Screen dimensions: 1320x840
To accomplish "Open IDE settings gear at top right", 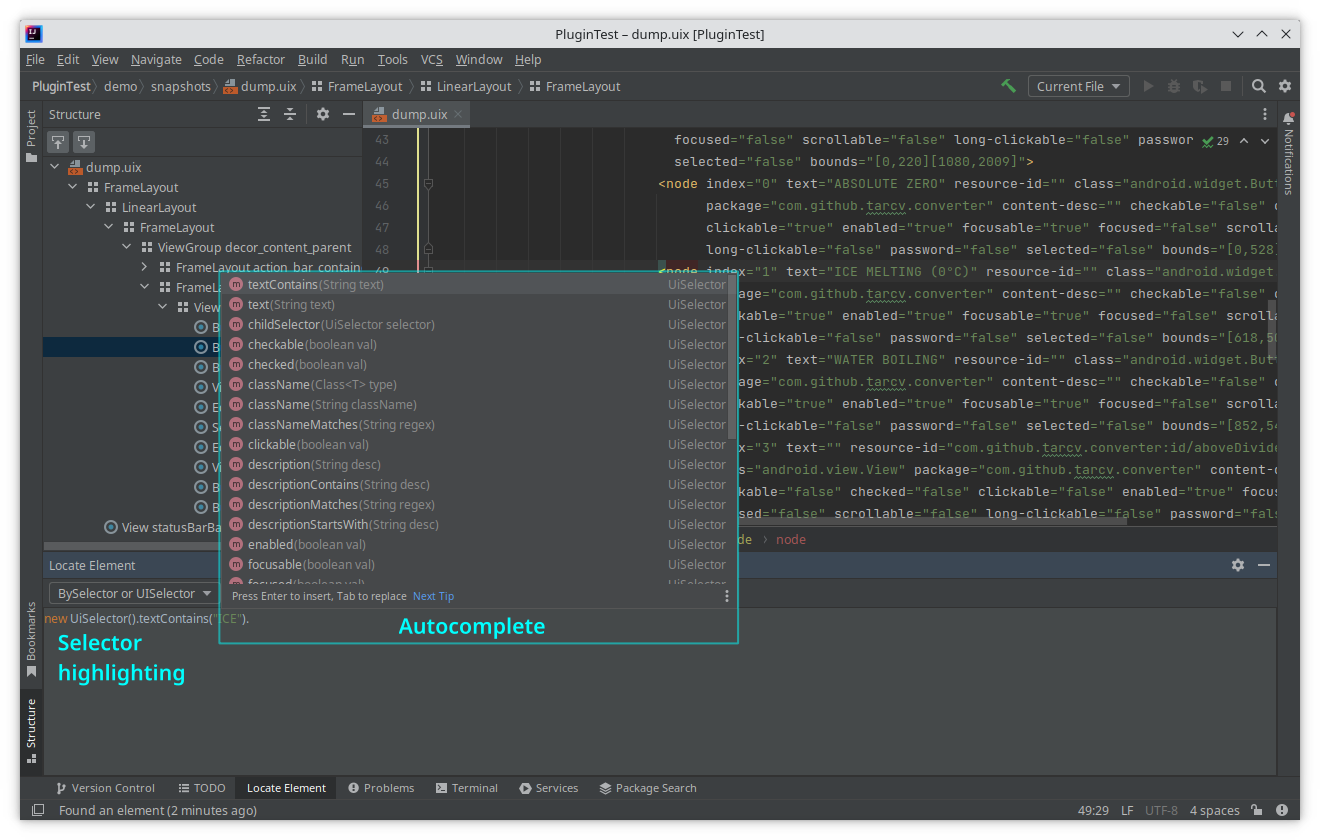I will [1285, 86].
